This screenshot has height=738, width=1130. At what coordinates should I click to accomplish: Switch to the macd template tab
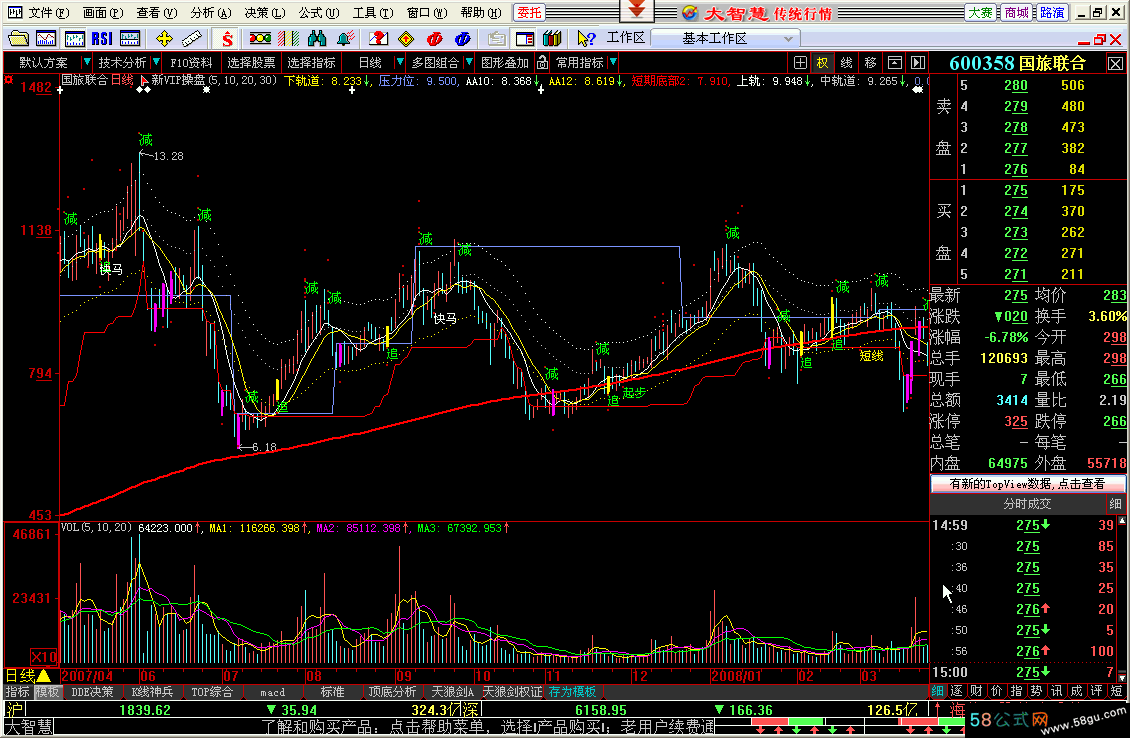(272, 692)
